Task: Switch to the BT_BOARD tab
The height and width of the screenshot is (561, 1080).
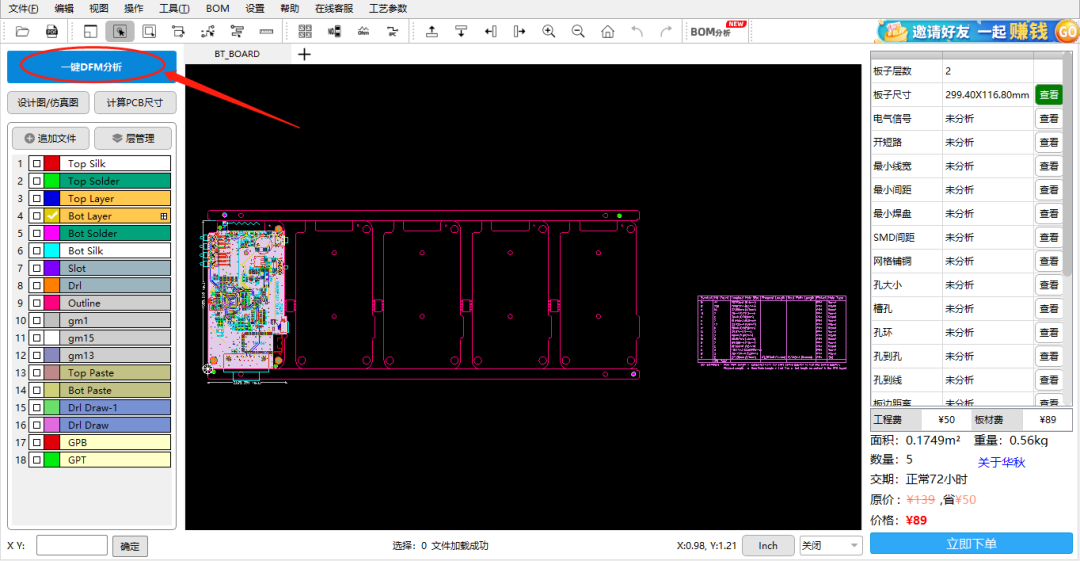Action: 237,54
